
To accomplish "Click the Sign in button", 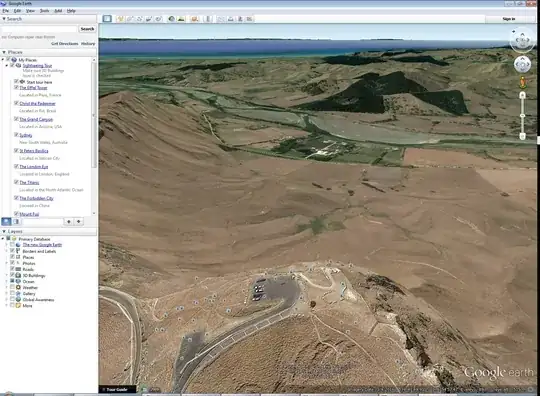I will click(x=509, y=19).
